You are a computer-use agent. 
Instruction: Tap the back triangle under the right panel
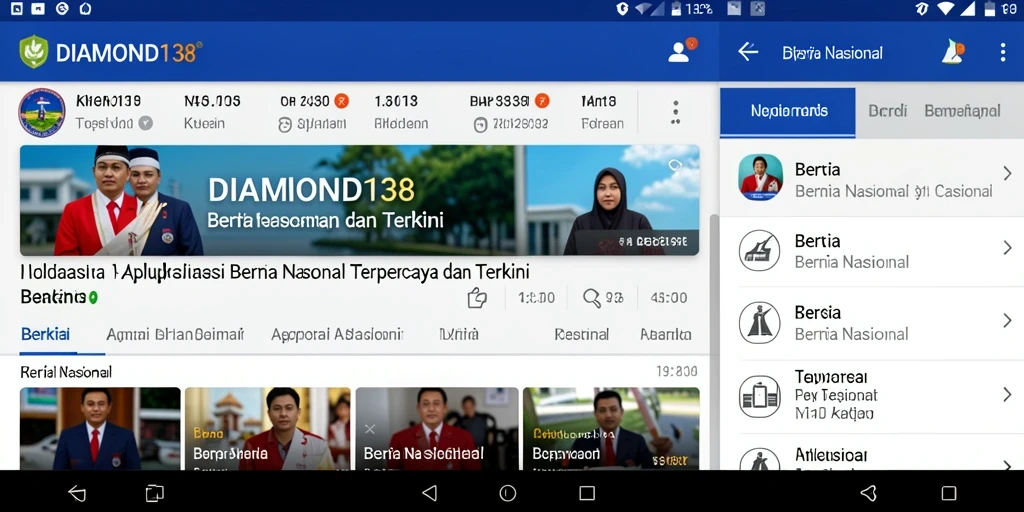[869, 493]
